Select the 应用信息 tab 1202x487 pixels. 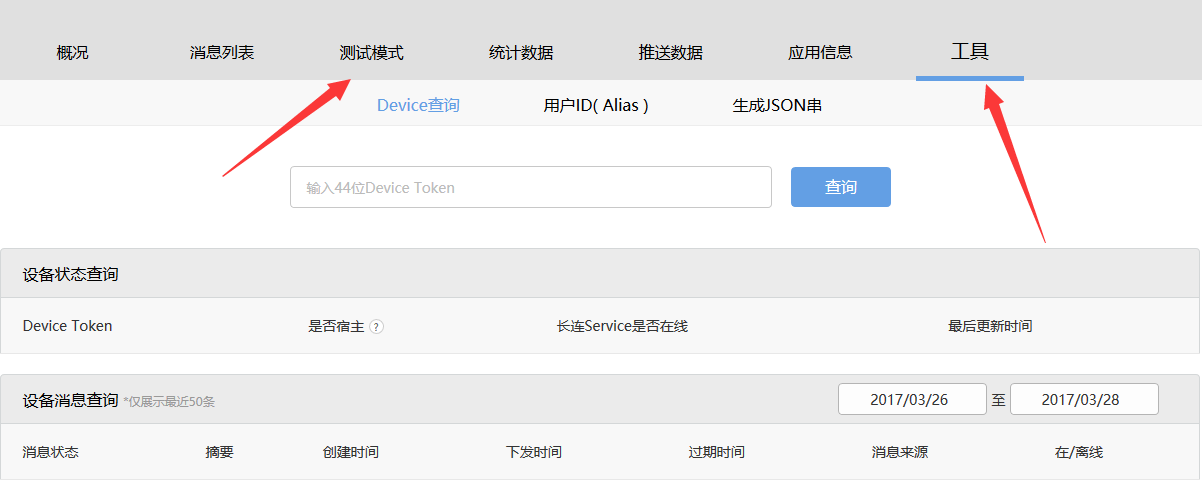click(x=820, y=53)
